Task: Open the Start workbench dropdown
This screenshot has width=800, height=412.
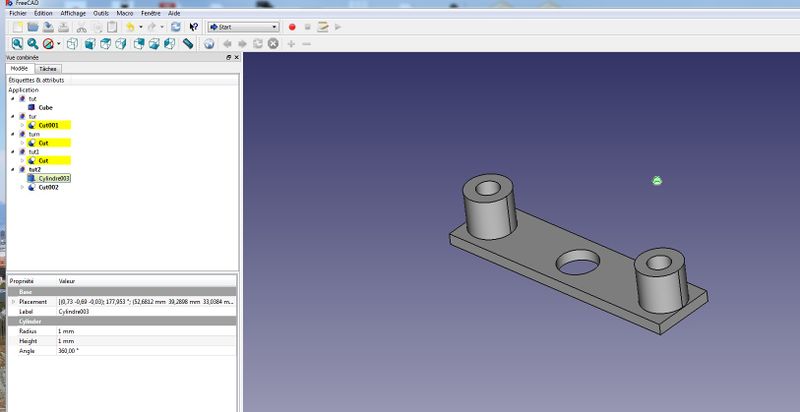Action: click(243, 27)
